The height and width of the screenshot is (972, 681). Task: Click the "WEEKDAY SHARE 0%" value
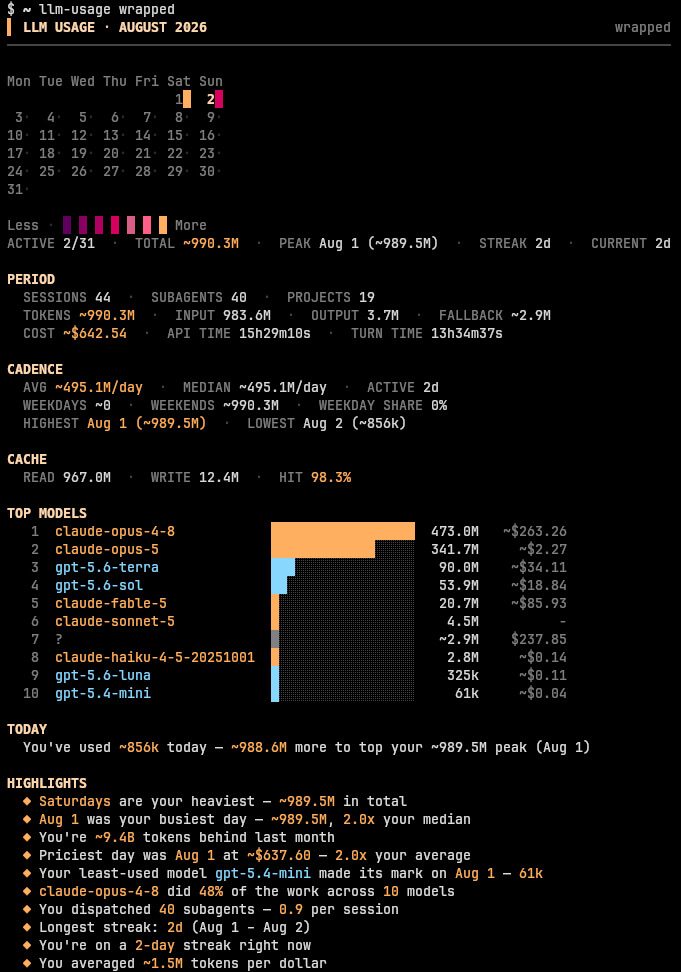coord(383,405)
